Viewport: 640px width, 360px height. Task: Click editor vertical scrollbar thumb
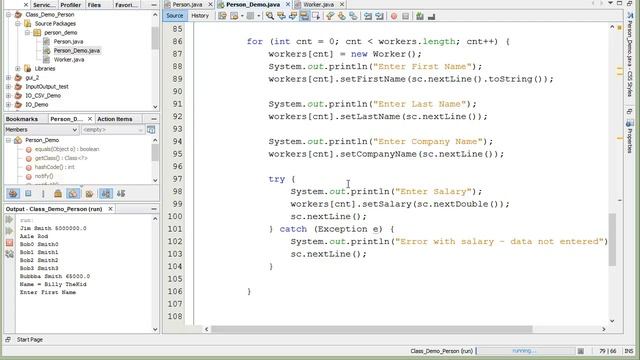612,240
